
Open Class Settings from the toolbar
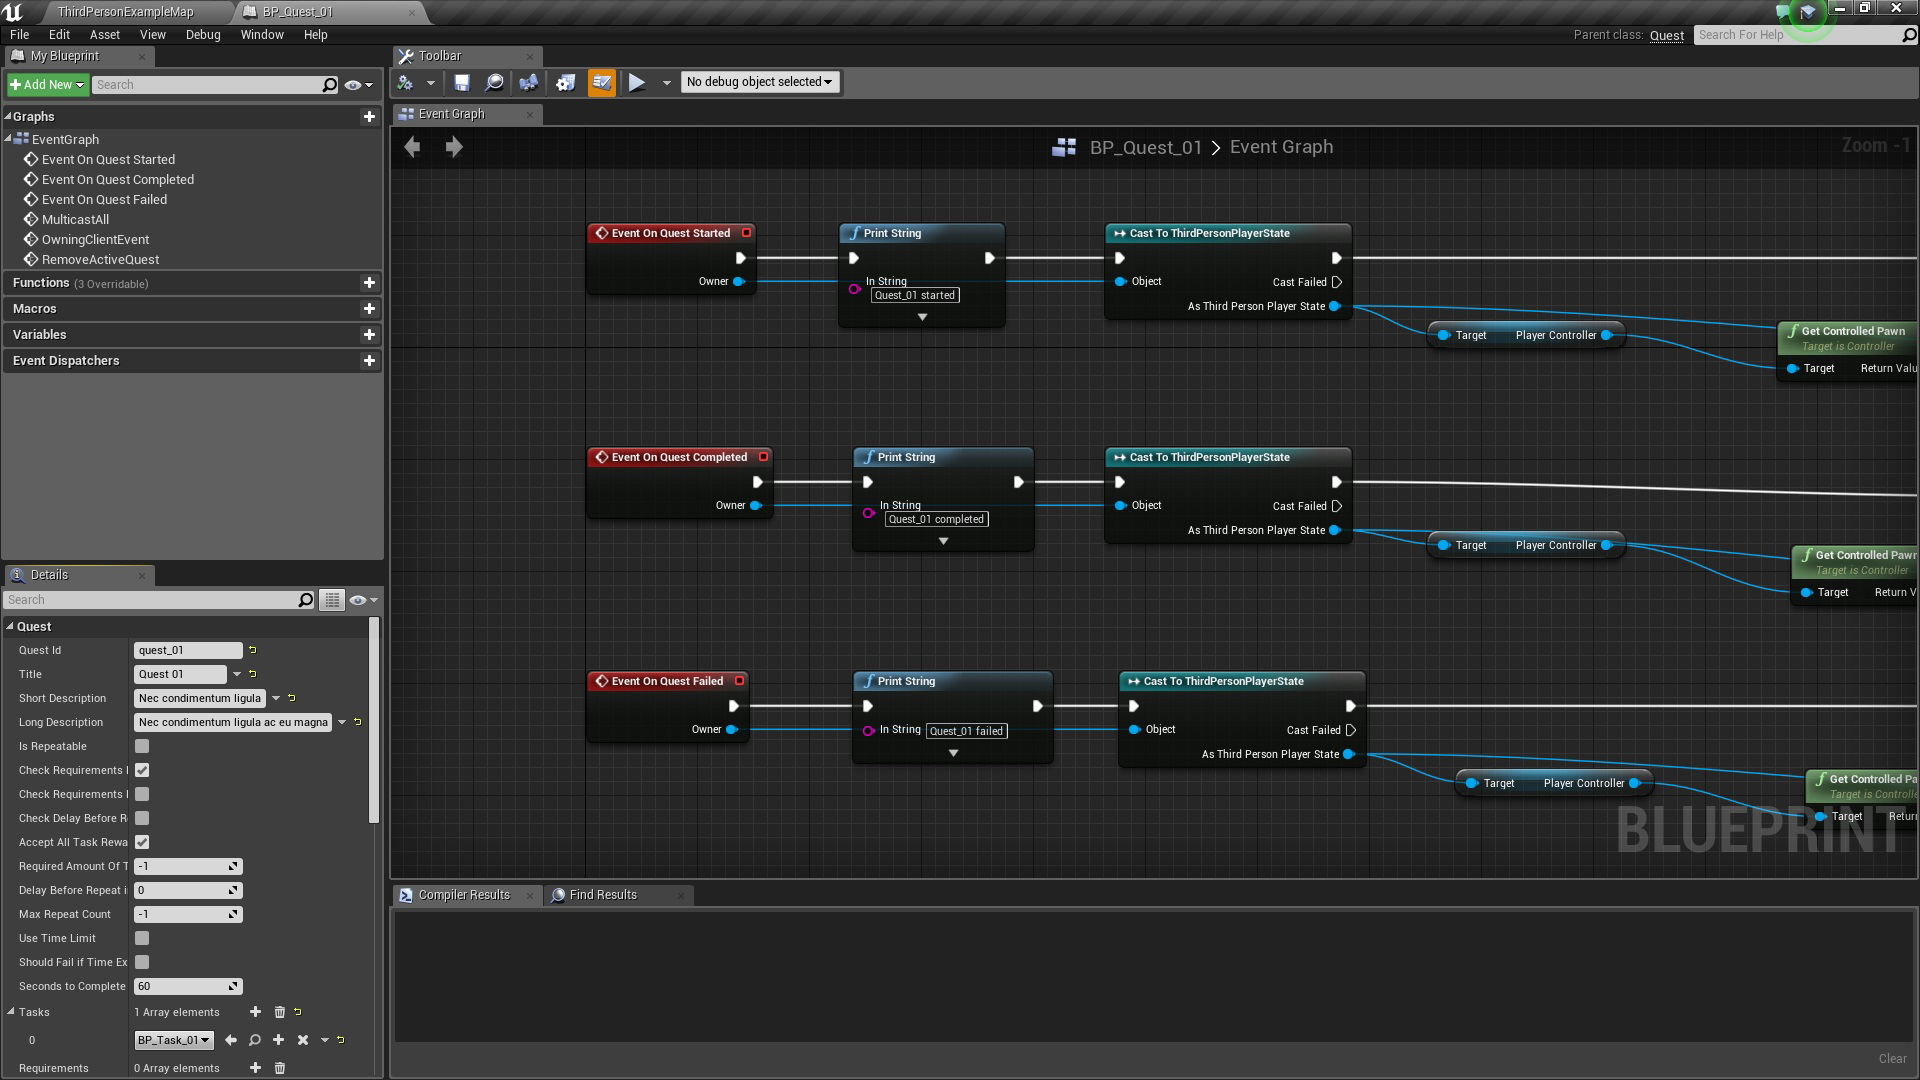[566, 83]
